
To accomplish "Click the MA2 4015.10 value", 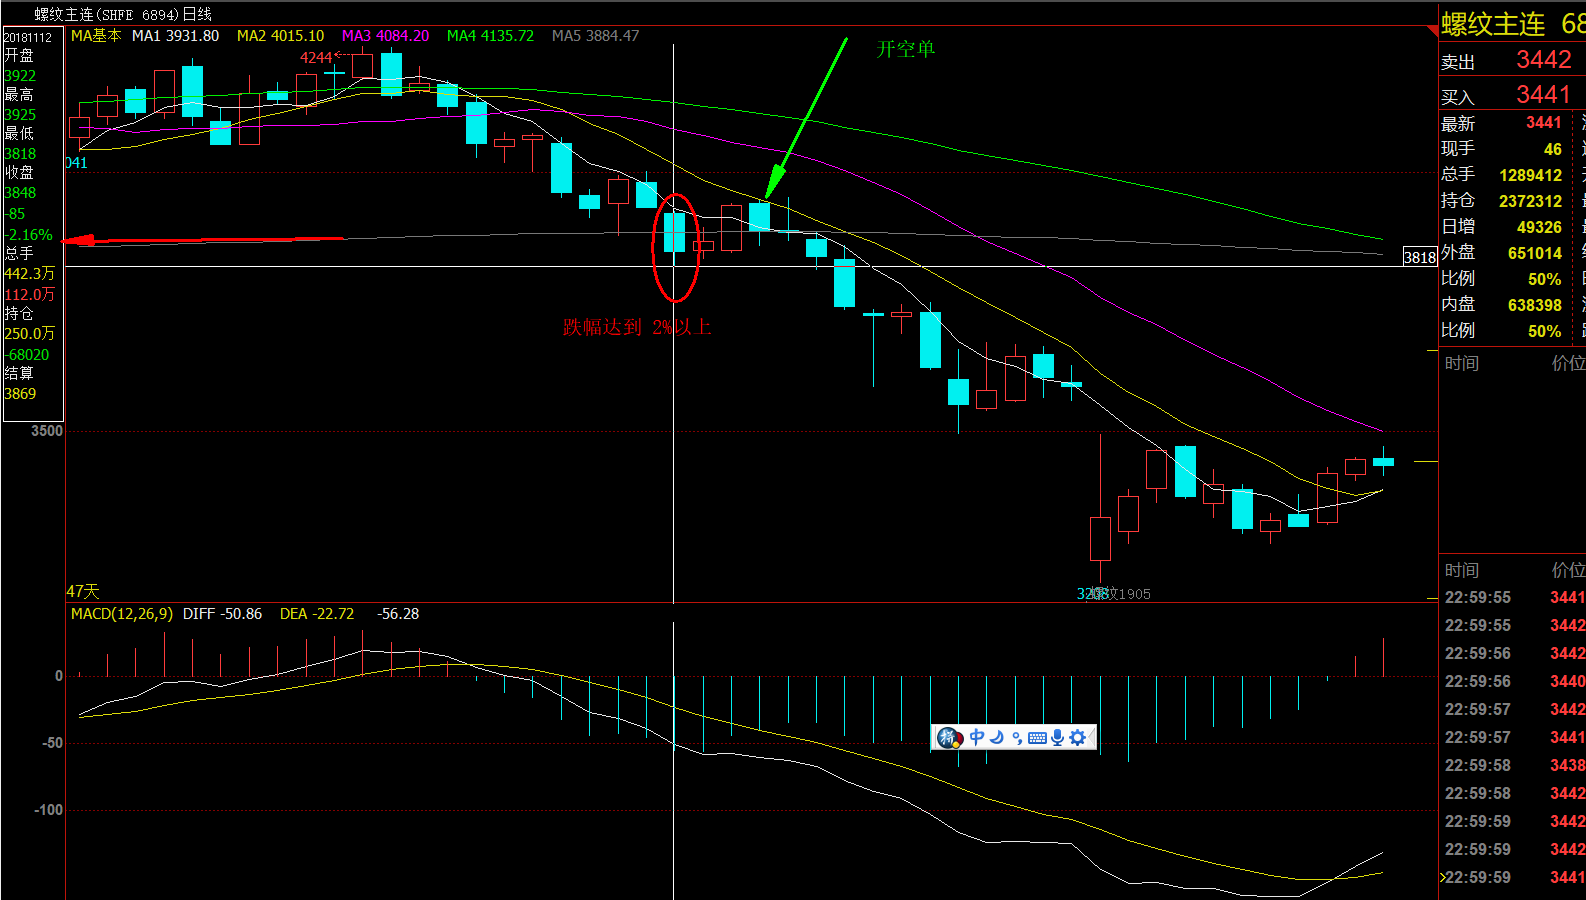I will click(281, 36).
